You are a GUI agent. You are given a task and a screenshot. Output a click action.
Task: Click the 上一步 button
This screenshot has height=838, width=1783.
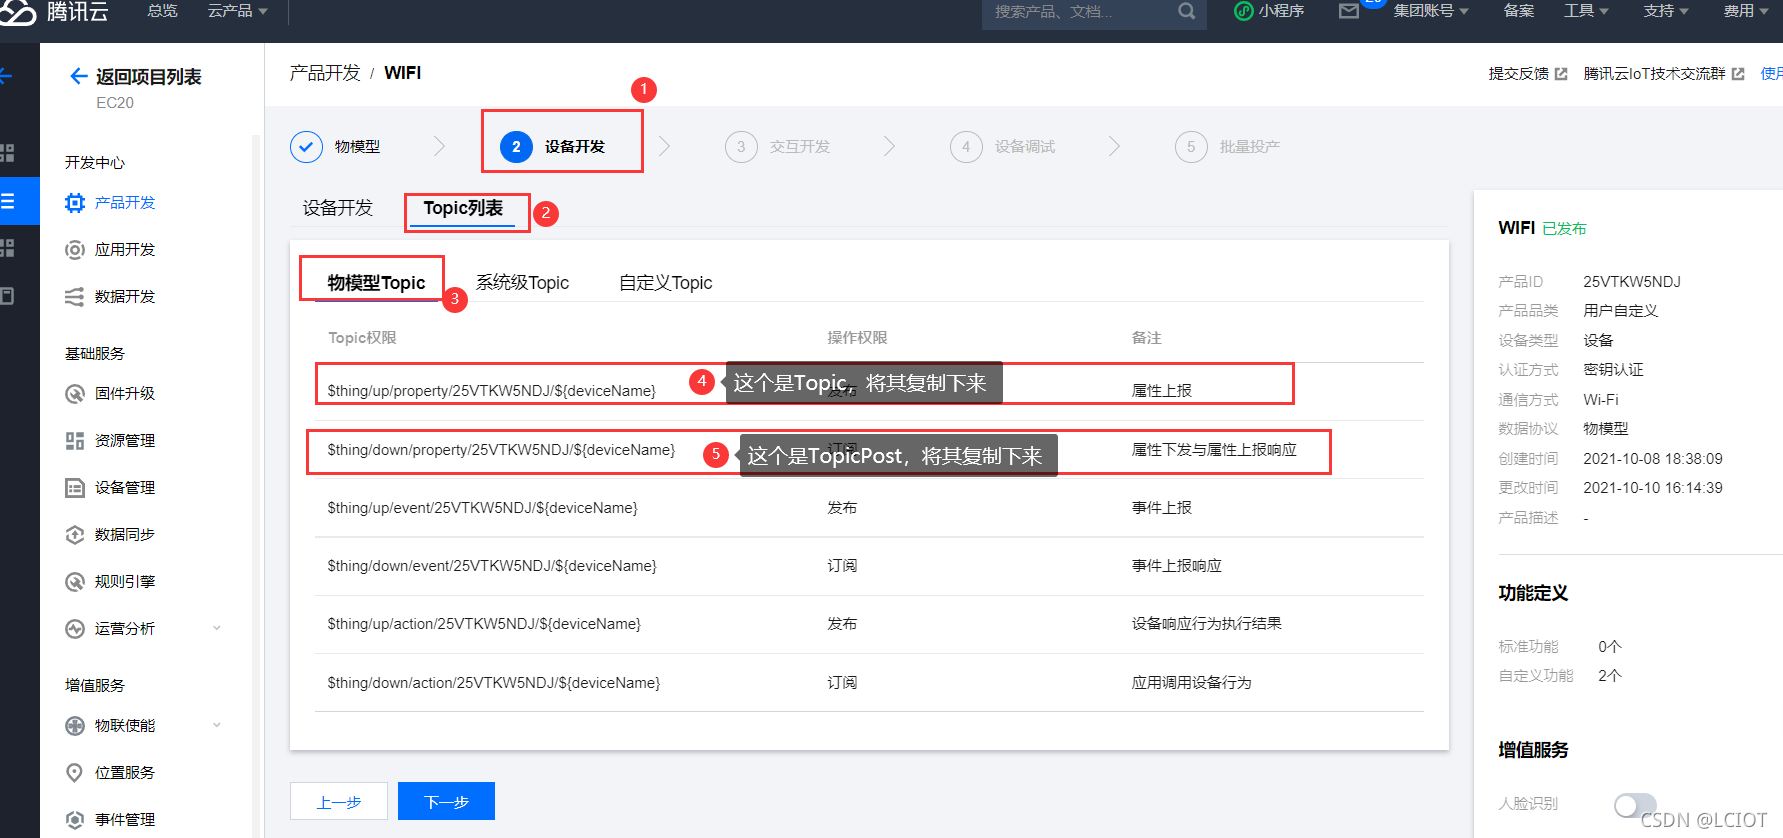339,801
